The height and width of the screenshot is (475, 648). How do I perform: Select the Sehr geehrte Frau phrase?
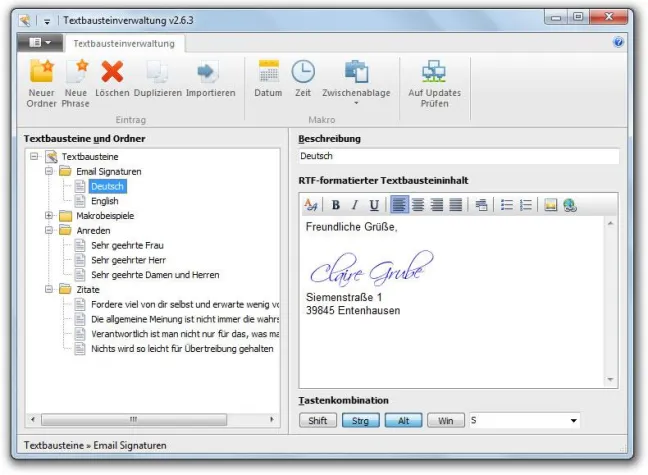[127, 246]
